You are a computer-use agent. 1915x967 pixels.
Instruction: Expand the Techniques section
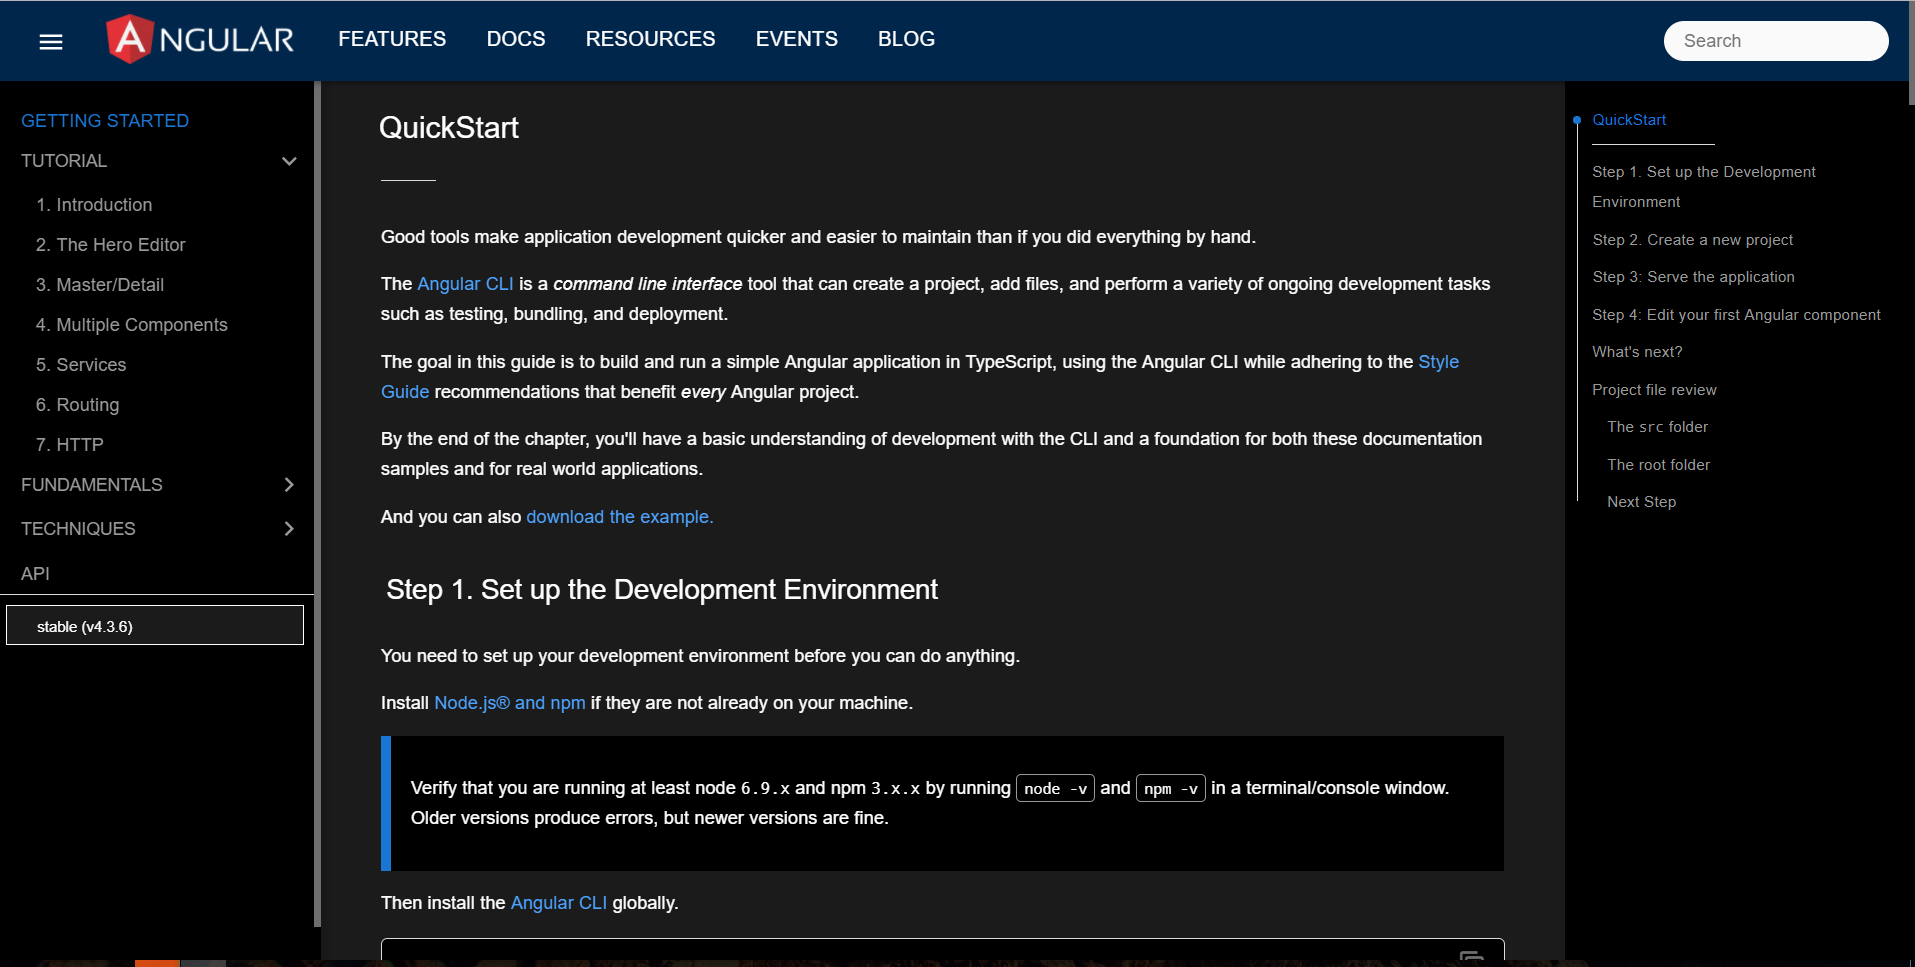(289, 529)
